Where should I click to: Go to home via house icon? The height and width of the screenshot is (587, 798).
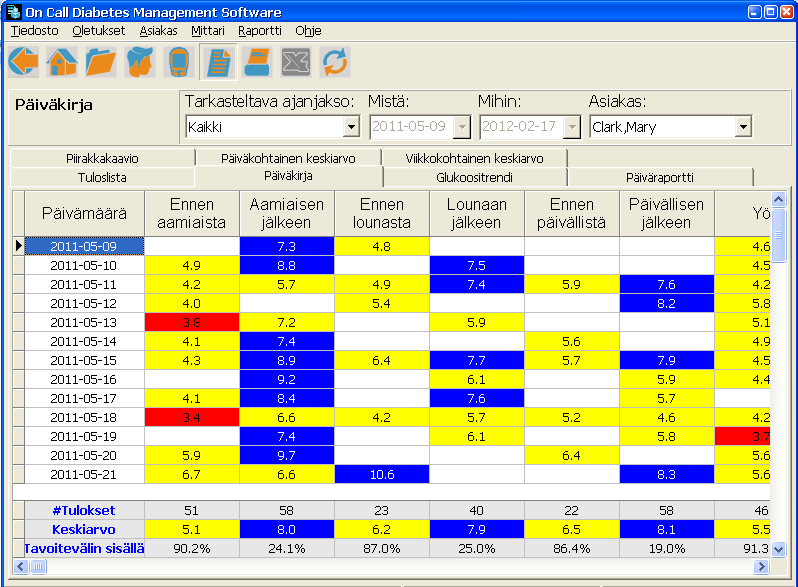[x=62, y=62]
